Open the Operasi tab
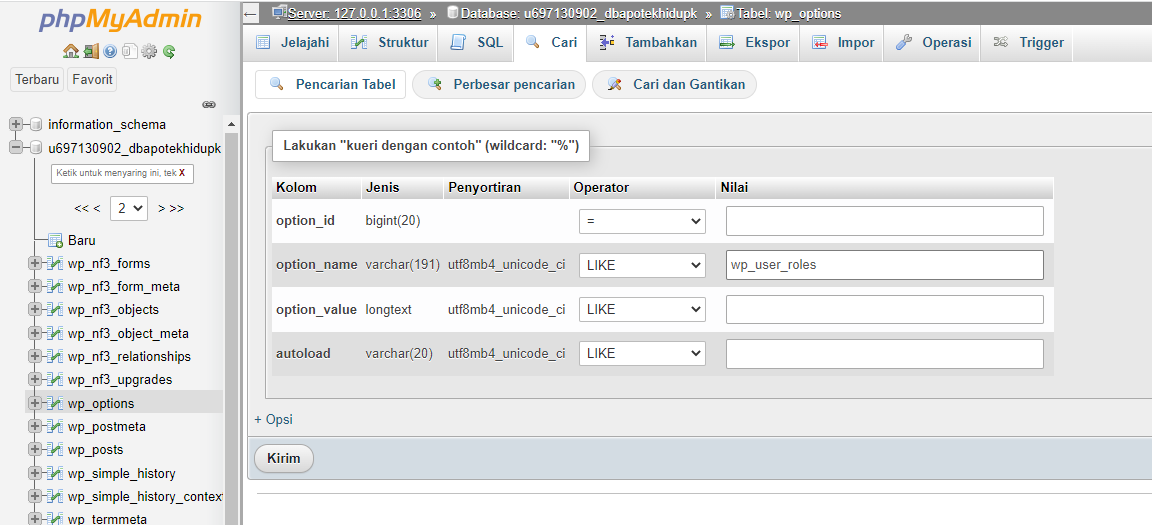The height and width of the screenshot is (525, 1152). click(933, 43)
